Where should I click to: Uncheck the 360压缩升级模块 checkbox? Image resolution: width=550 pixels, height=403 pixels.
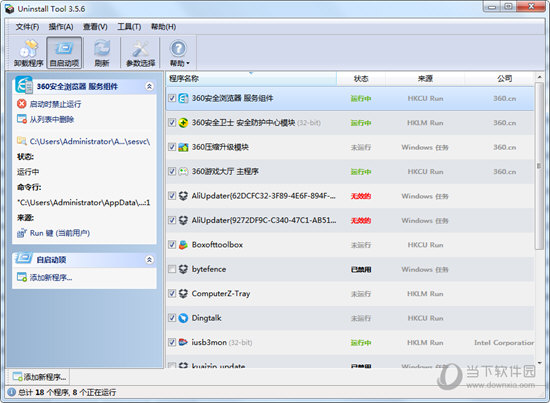tap(172, 147)
